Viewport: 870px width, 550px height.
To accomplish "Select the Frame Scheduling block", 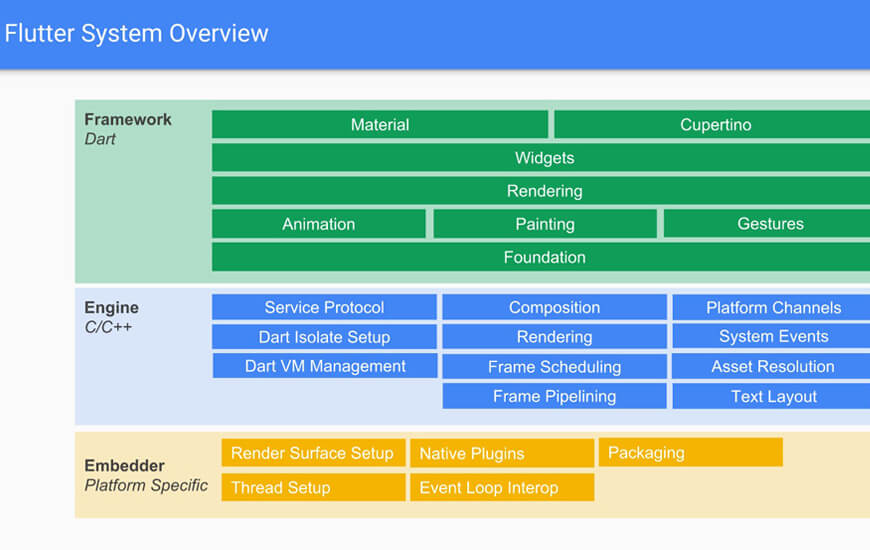I will click(554, 366).
